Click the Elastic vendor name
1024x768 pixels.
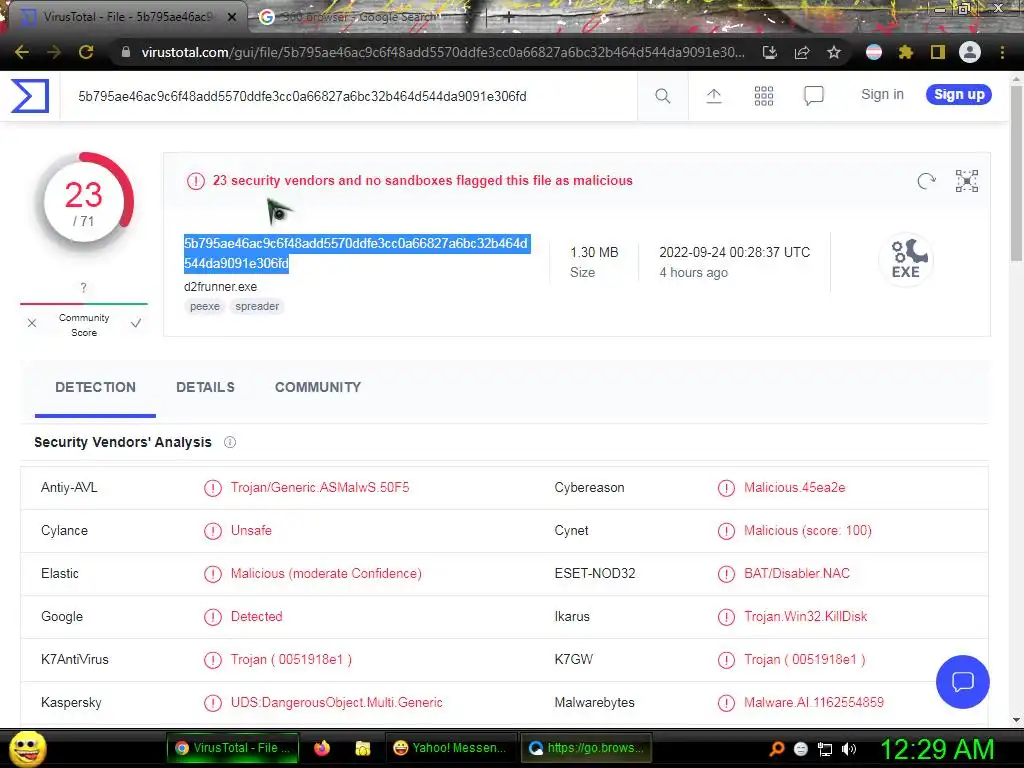point(60,573)
